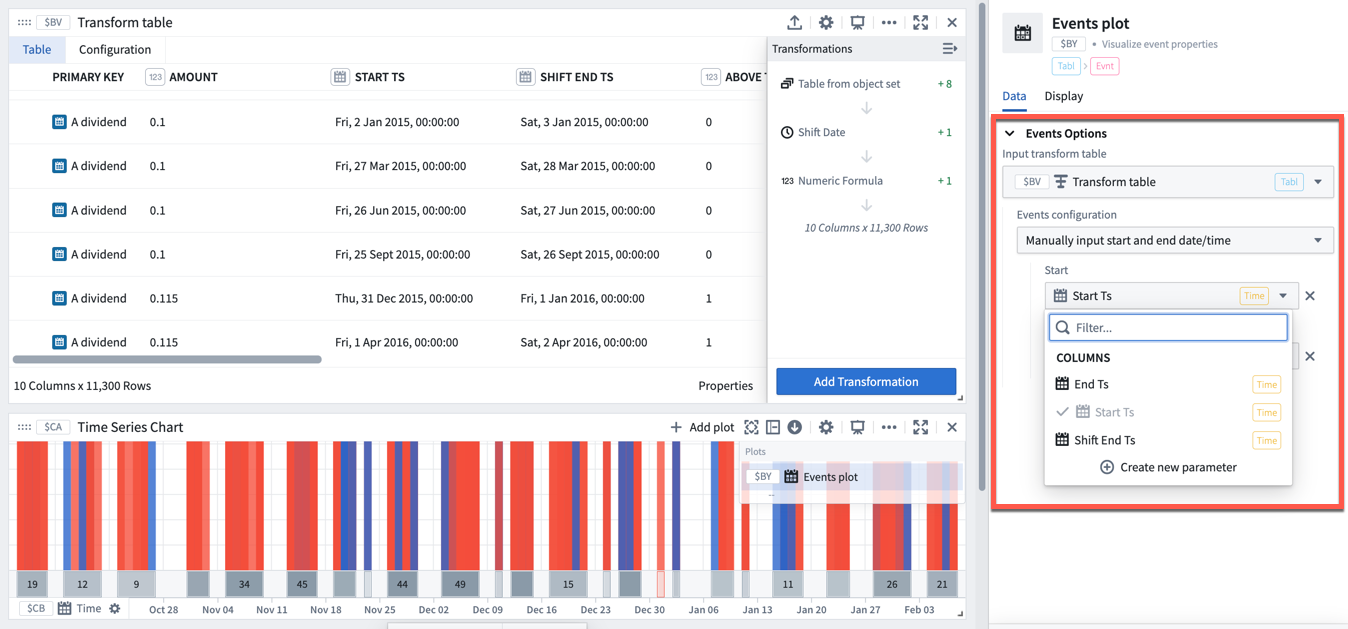
Task: Remove the Start Ts parameter with X
Action: [1310, 296]
